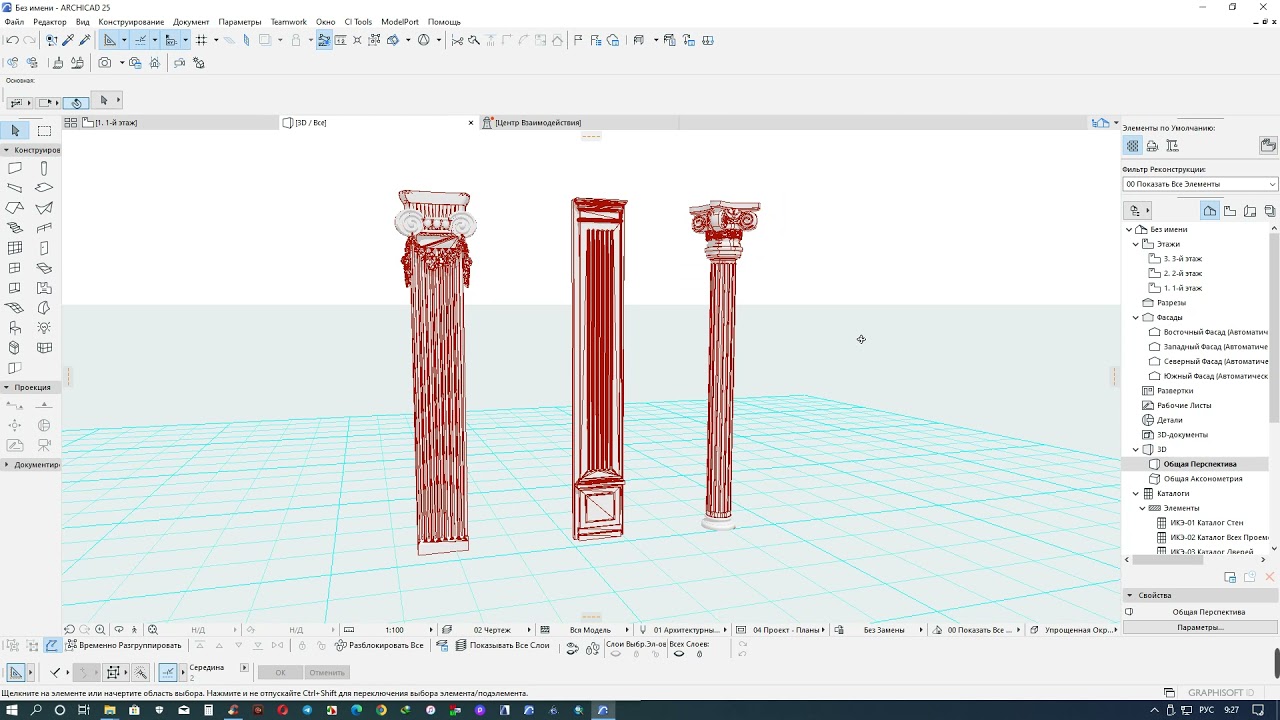Expand the Документирование toolbox group

tap(6, 465)
